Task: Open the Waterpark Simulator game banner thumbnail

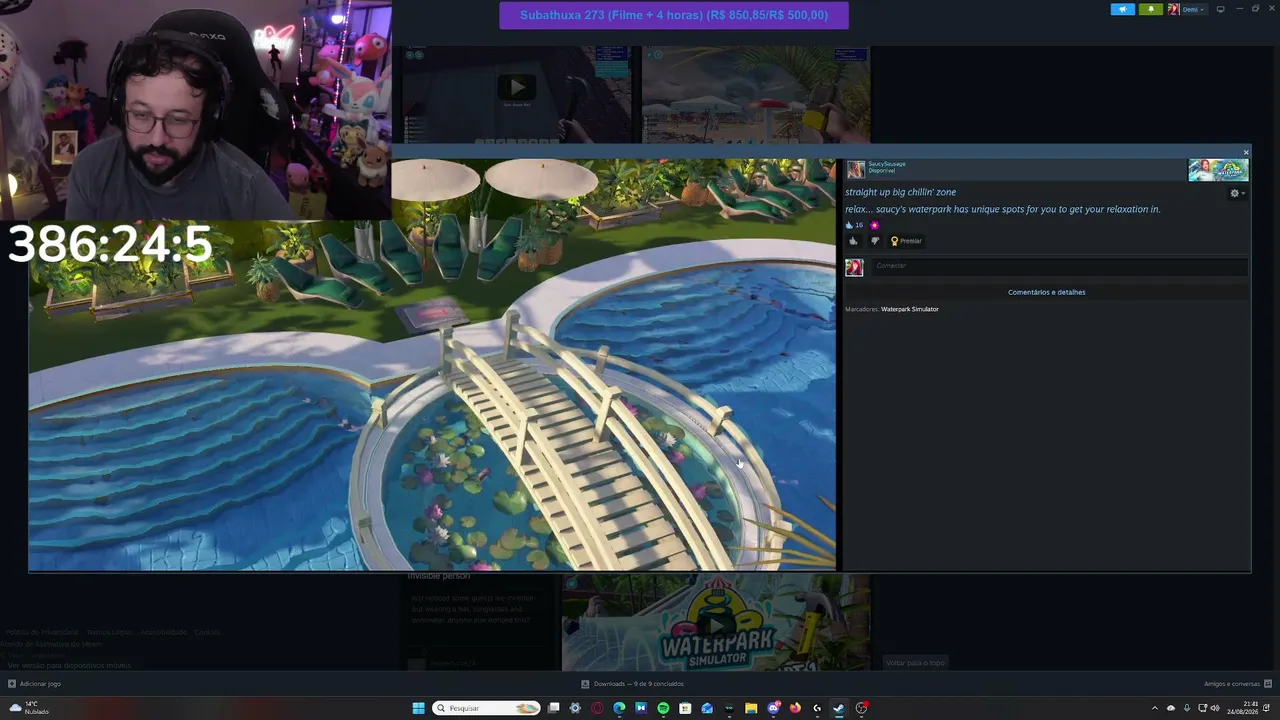Action: point(1218,170)
